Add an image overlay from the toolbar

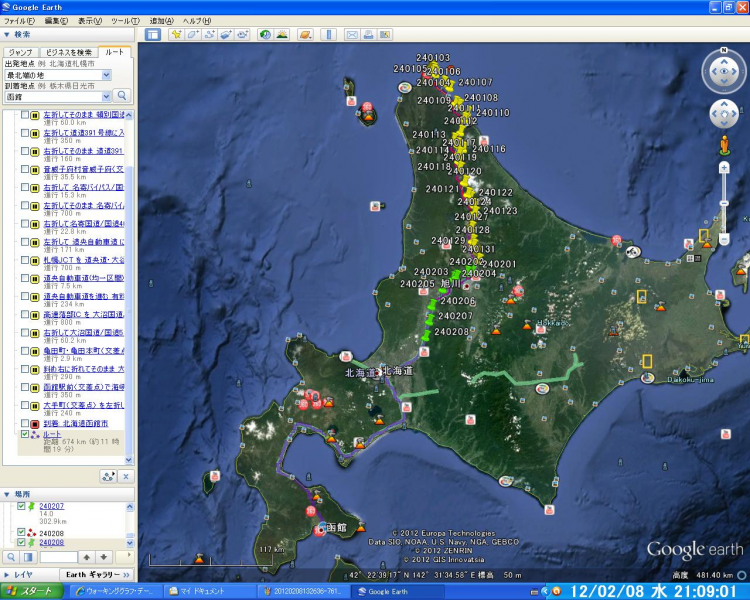226,34
